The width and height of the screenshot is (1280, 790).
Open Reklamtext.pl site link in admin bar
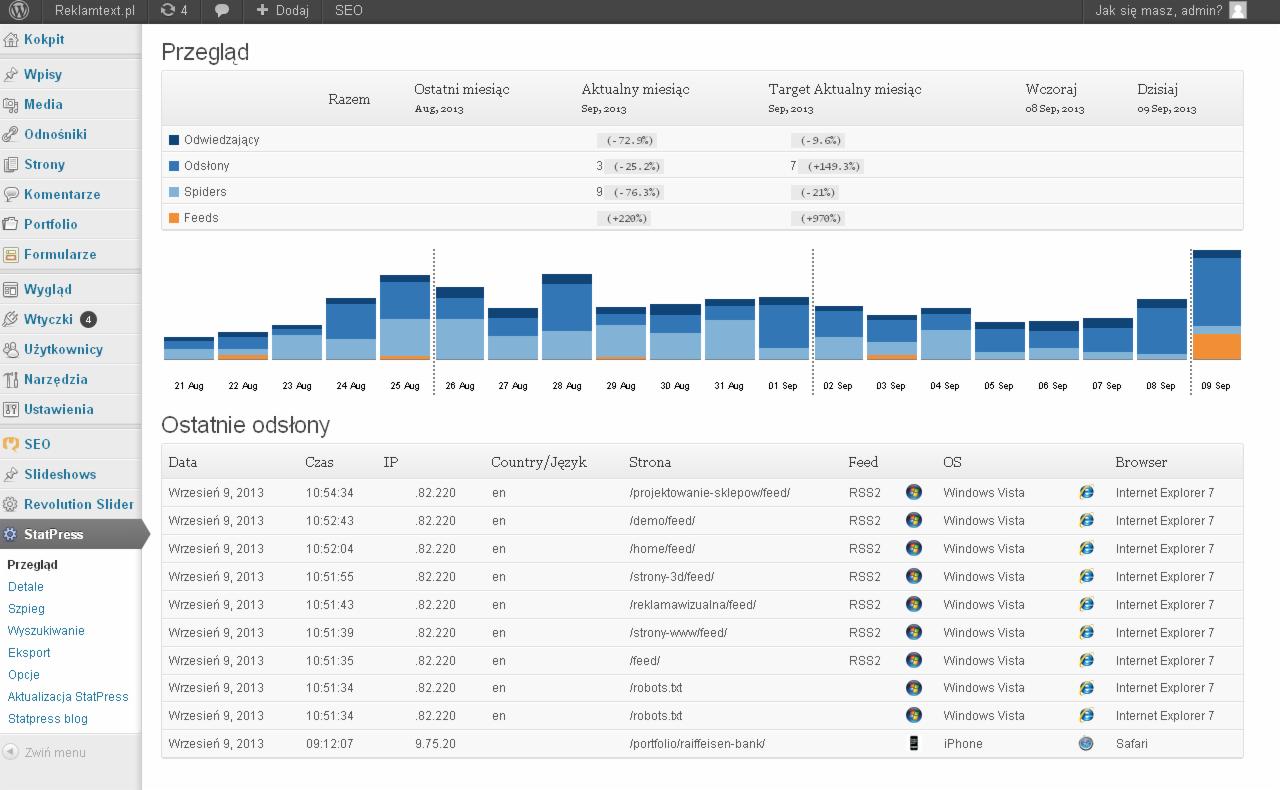point(94,11)
